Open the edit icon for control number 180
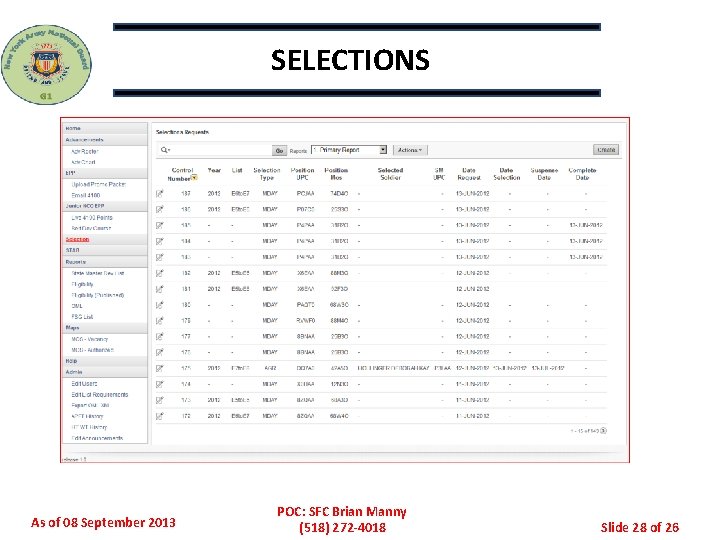 point(160,304)
